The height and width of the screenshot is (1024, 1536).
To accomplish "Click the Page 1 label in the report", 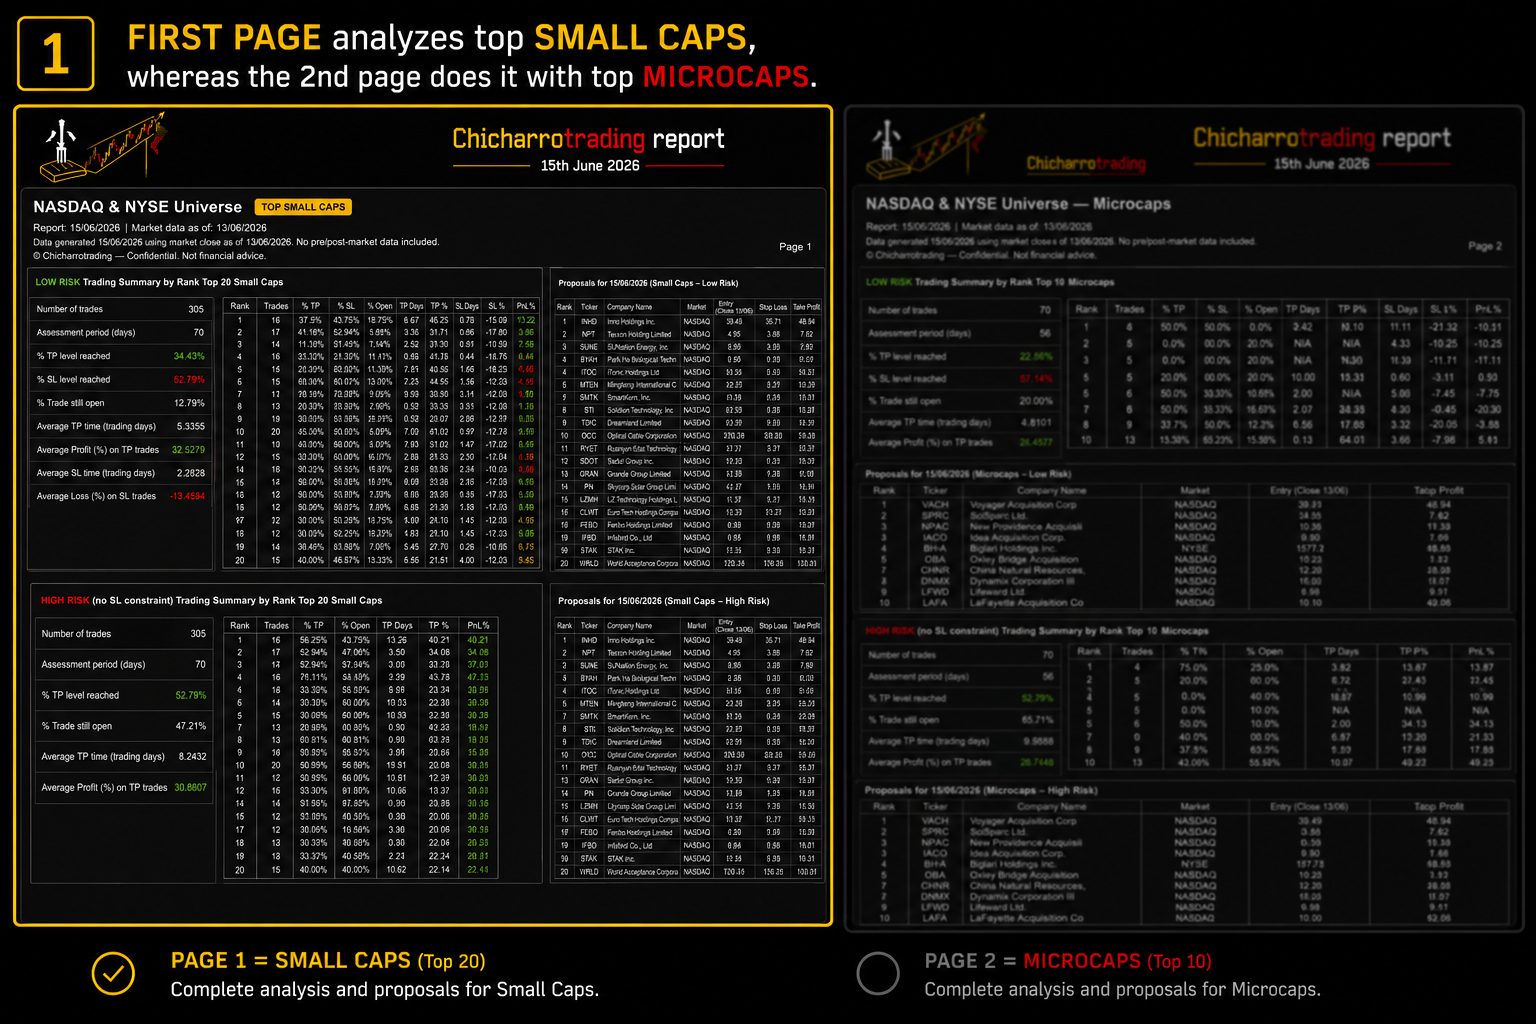I will click(x=795, y=247).
